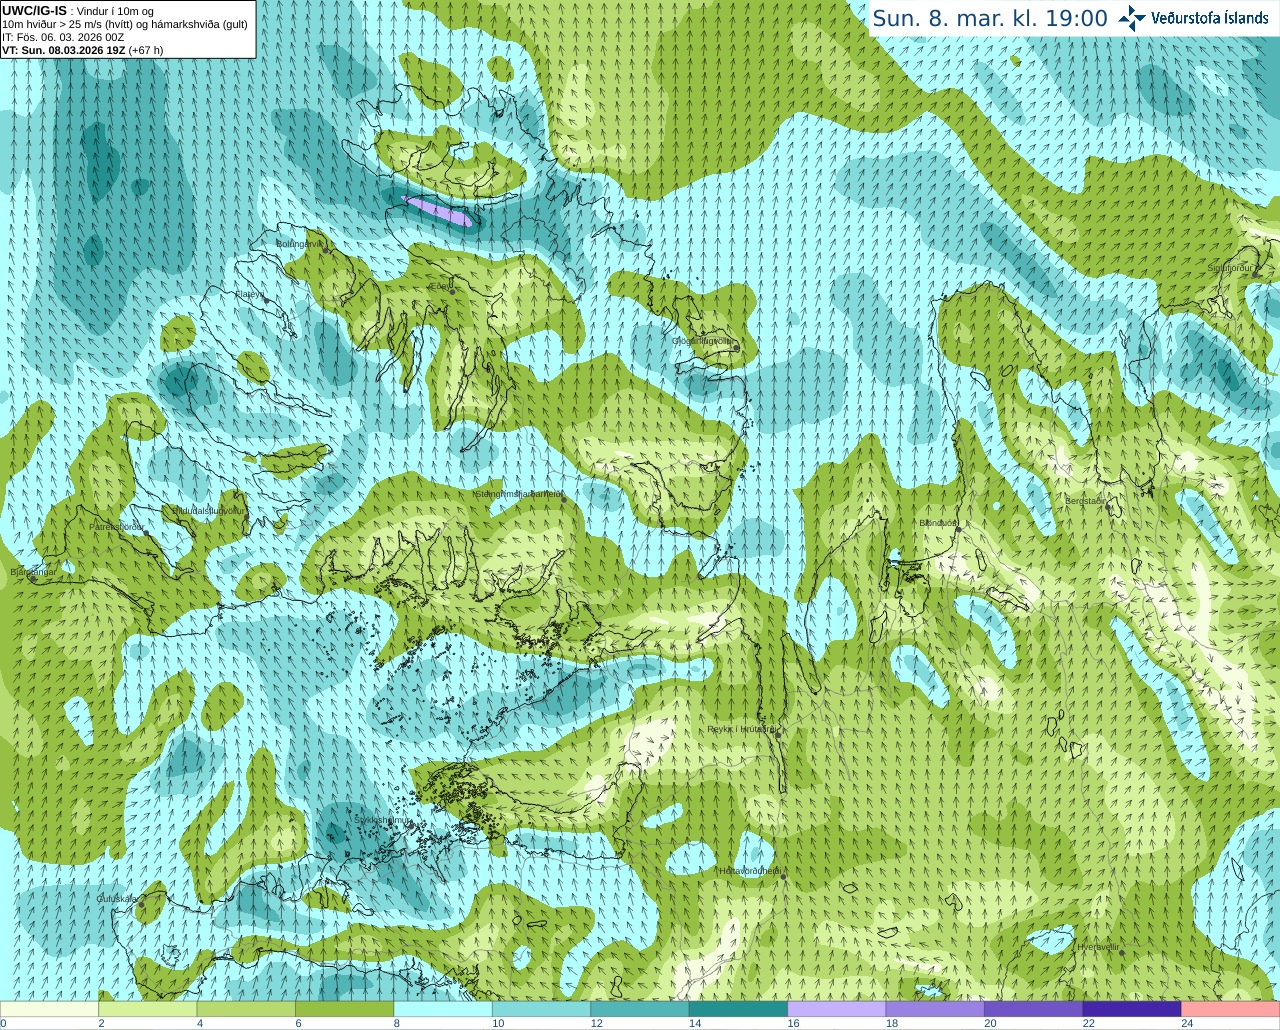Select the 16–18 m/s lavender legend swatch
This screenshot has width=1280, height=1030.
[837, 1009]
